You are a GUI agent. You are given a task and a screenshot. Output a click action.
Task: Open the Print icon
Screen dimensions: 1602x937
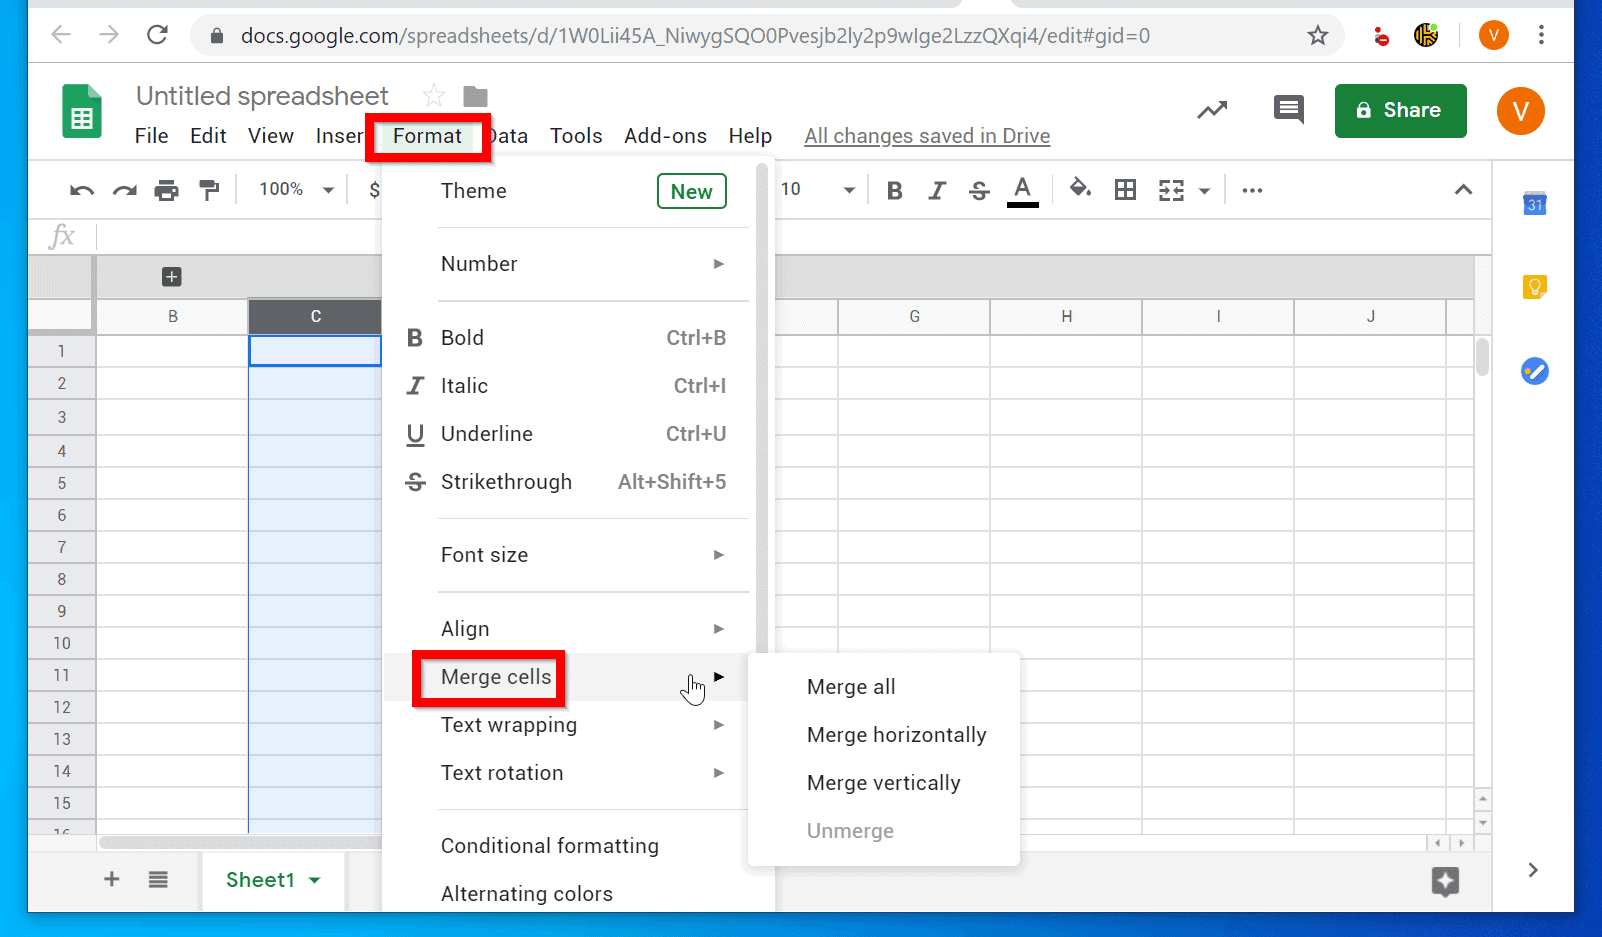(x=167, y=189)
